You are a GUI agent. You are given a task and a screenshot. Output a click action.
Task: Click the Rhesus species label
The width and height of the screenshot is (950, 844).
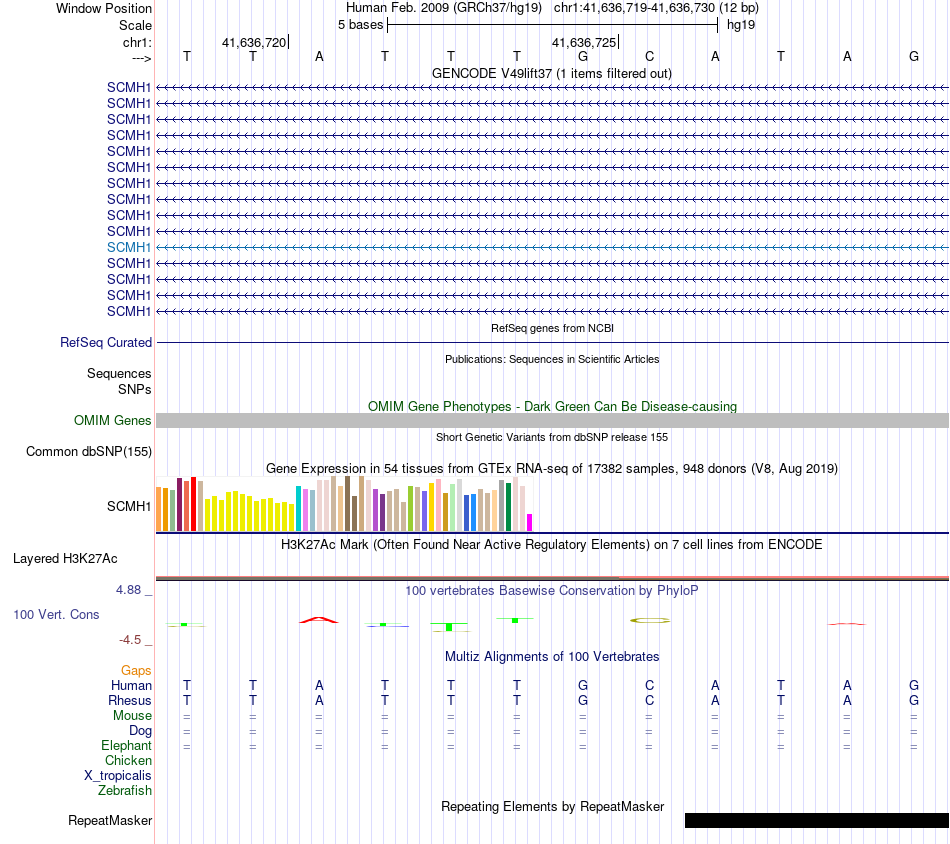[130, 700]
